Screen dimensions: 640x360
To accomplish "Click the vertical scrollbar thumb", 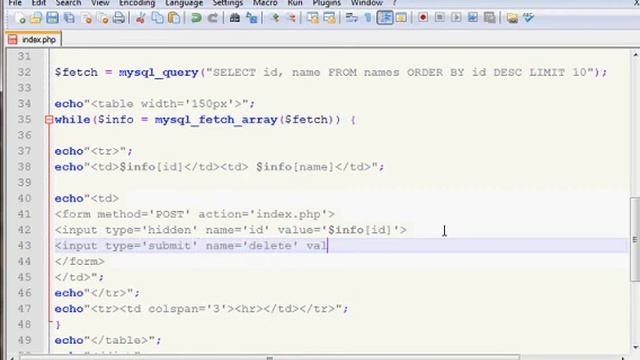I will (635, 239).
